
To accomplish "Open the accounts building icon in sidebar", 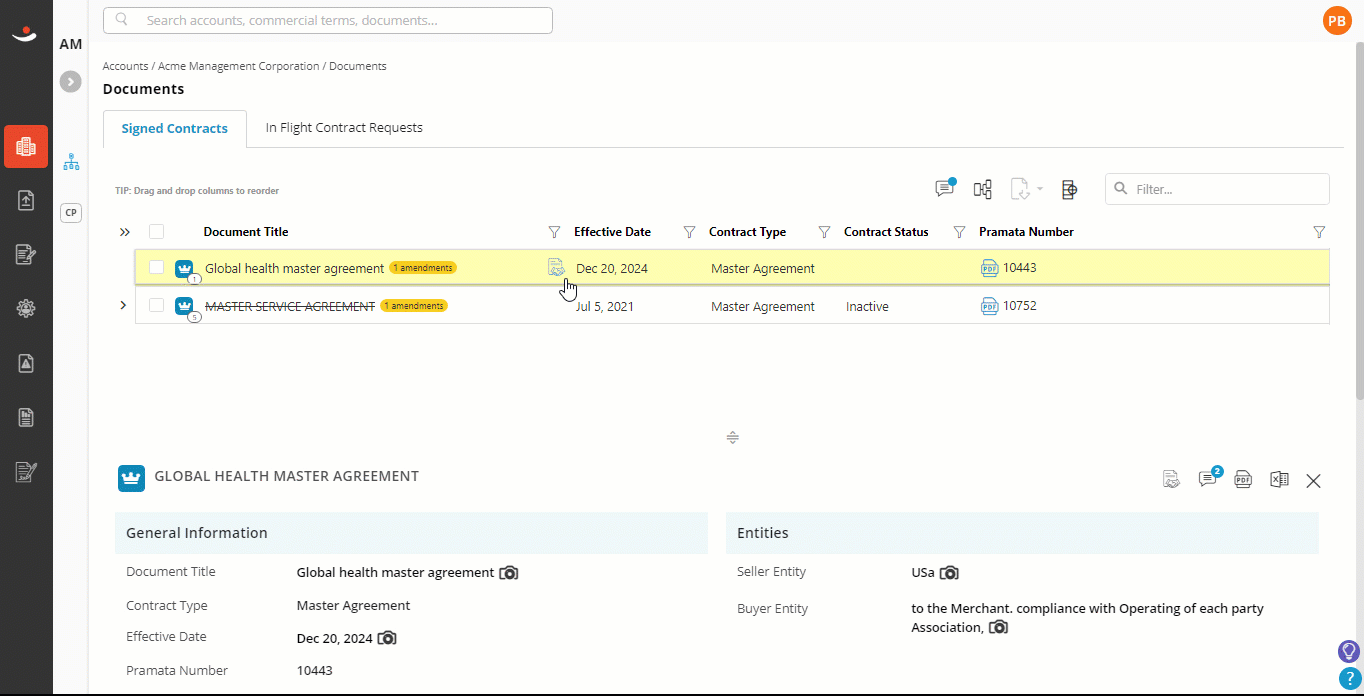I will (x=26, y=147).
